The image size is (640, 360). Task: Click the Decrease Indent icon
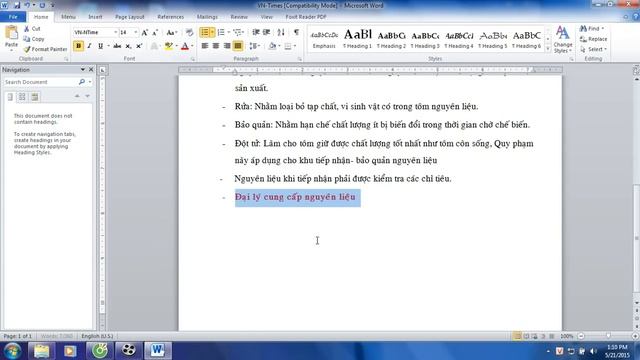tap(256, 32)
